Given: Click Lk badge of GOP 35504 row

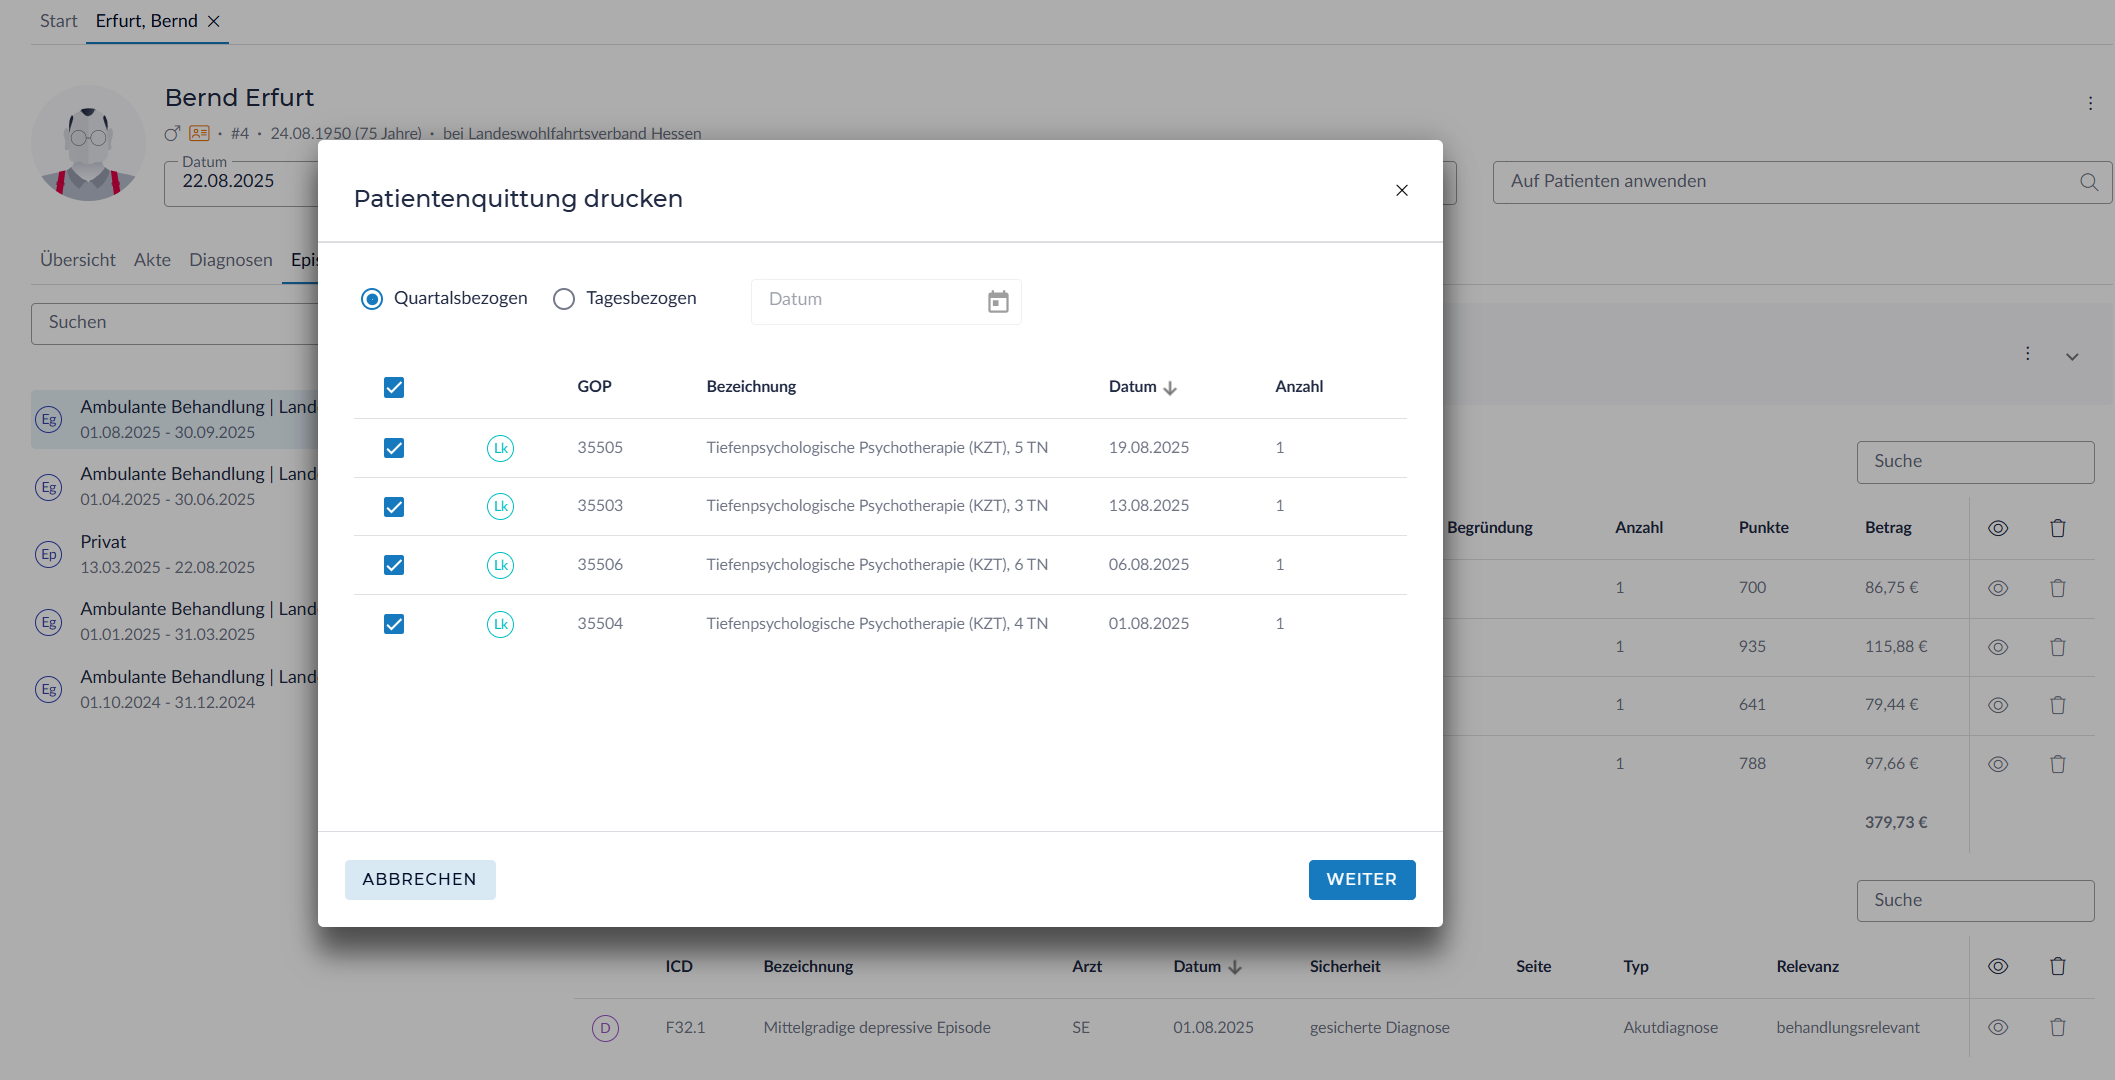Looking at the screenshot, I should (x=500, y=624).
